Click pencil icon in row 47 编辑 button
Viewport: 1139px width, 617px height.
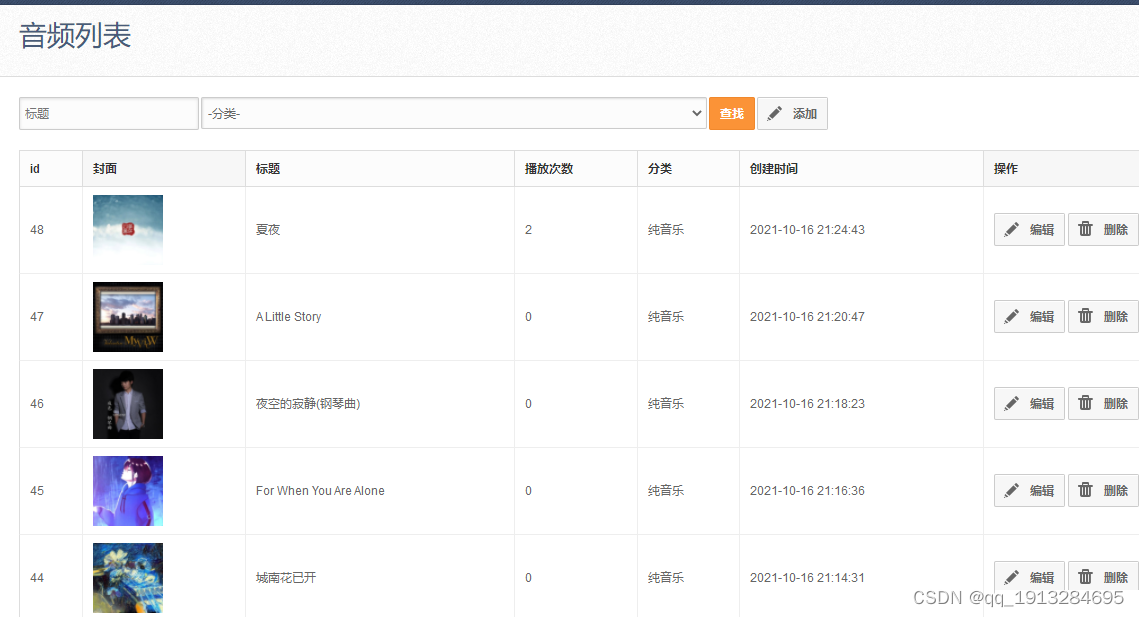(1011, 316)
